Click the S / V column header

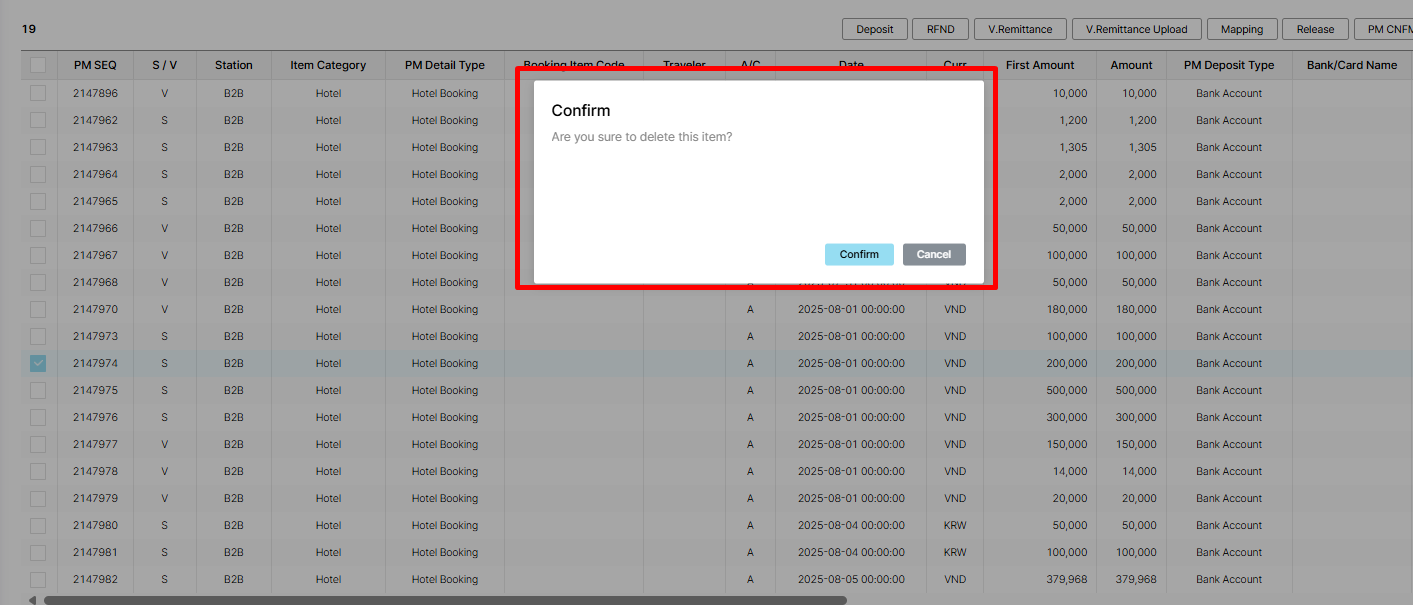click(x=165, y=65)
